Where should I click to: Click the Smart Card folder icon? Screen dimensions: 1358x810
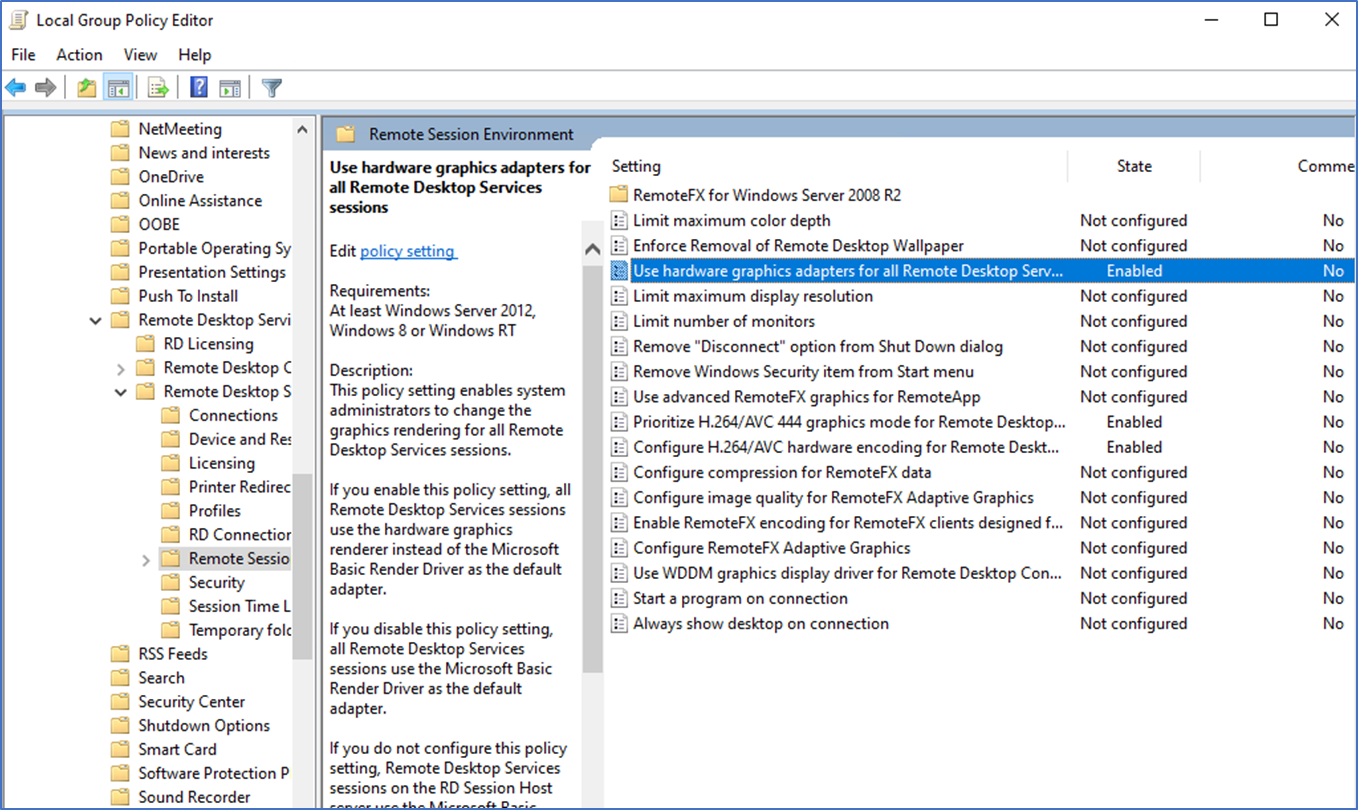tap(121, 750)
